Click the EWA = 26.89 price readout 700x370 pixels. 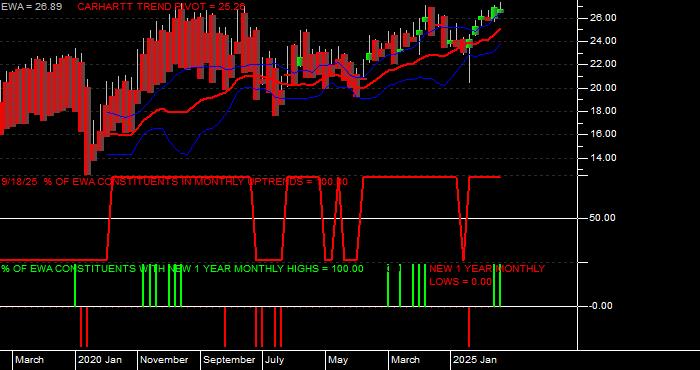tap(31, 7)
